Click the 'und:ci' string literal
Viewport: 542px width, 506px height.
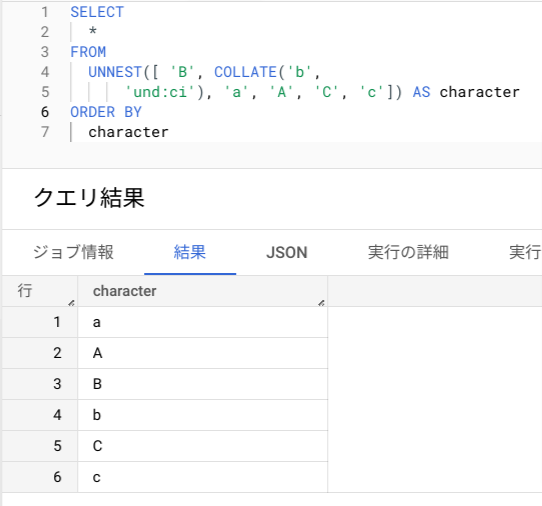(160, 92)
